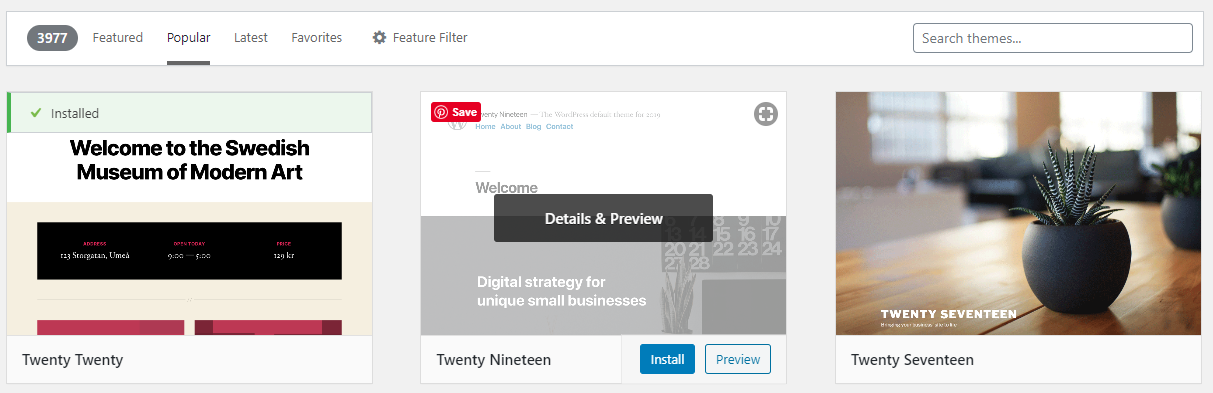The width and height of the screenshot is (1213, 393).
Task: Click the Details & Preview overlay button
Action: [x=604, y=218]
